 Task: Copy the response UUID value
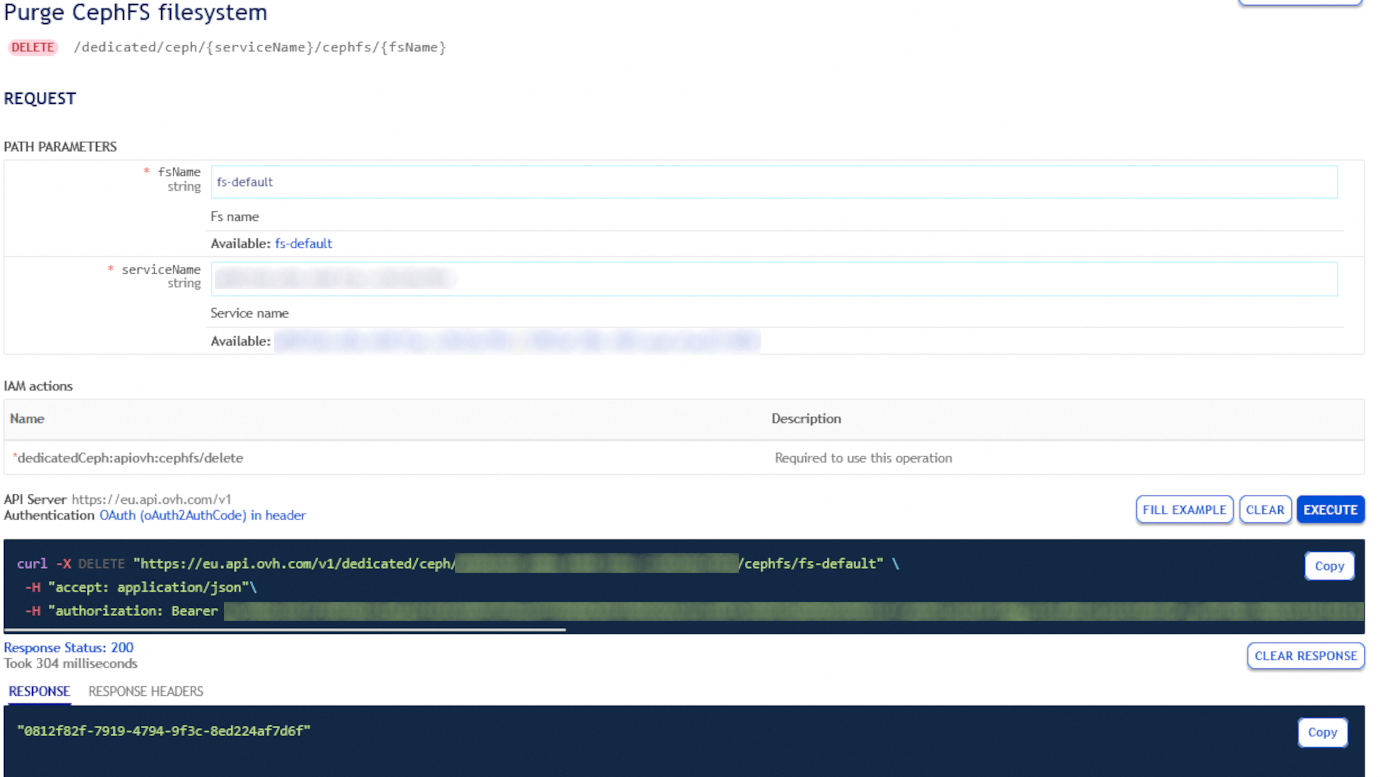(1322, 732)
